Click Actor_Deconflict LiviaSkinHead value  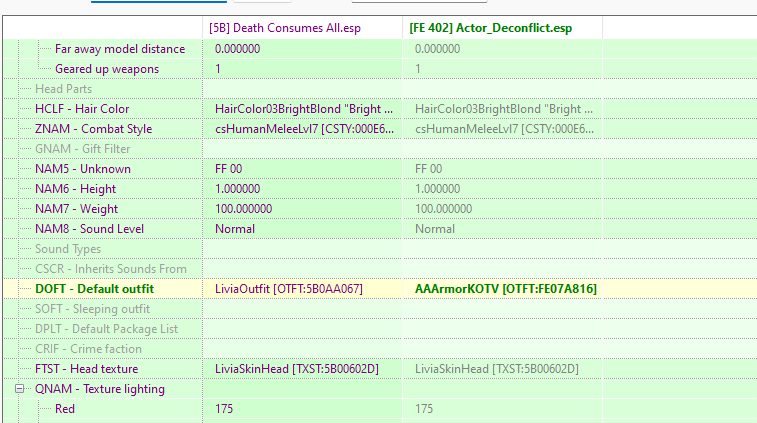click(502, 369)
